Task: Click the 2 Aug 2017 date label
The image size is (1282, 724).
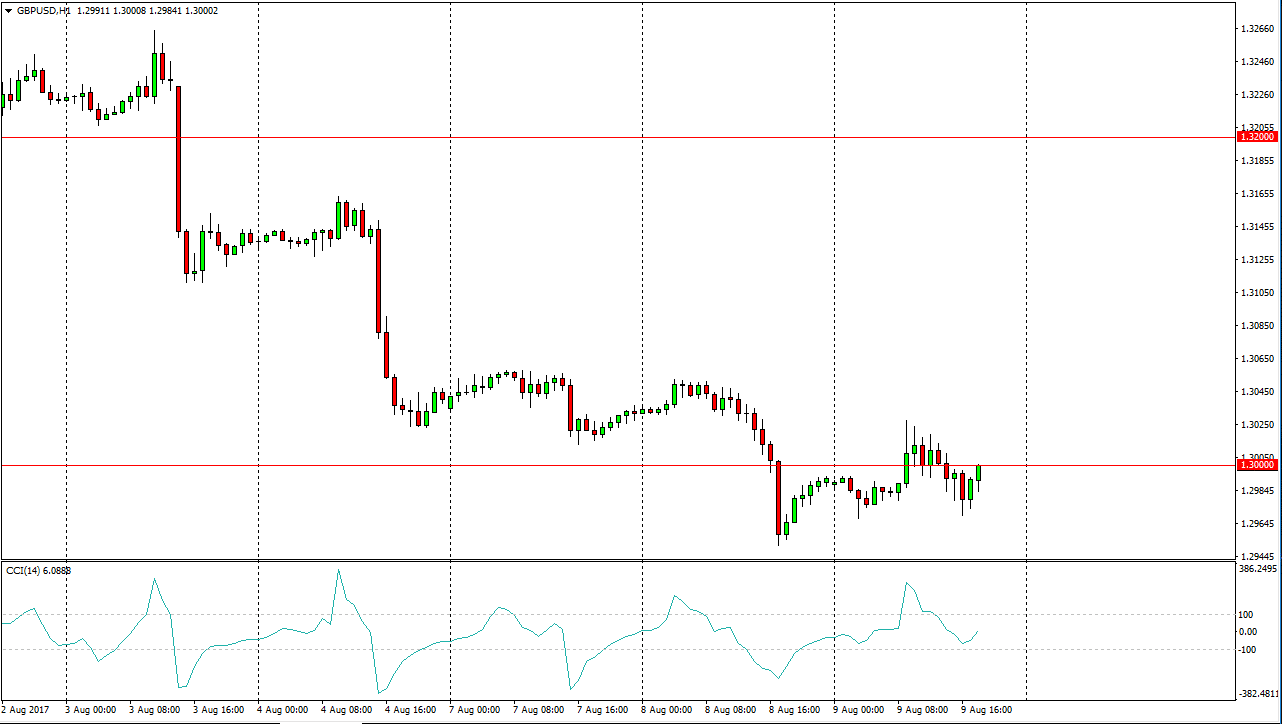Action: click(27, 710)
